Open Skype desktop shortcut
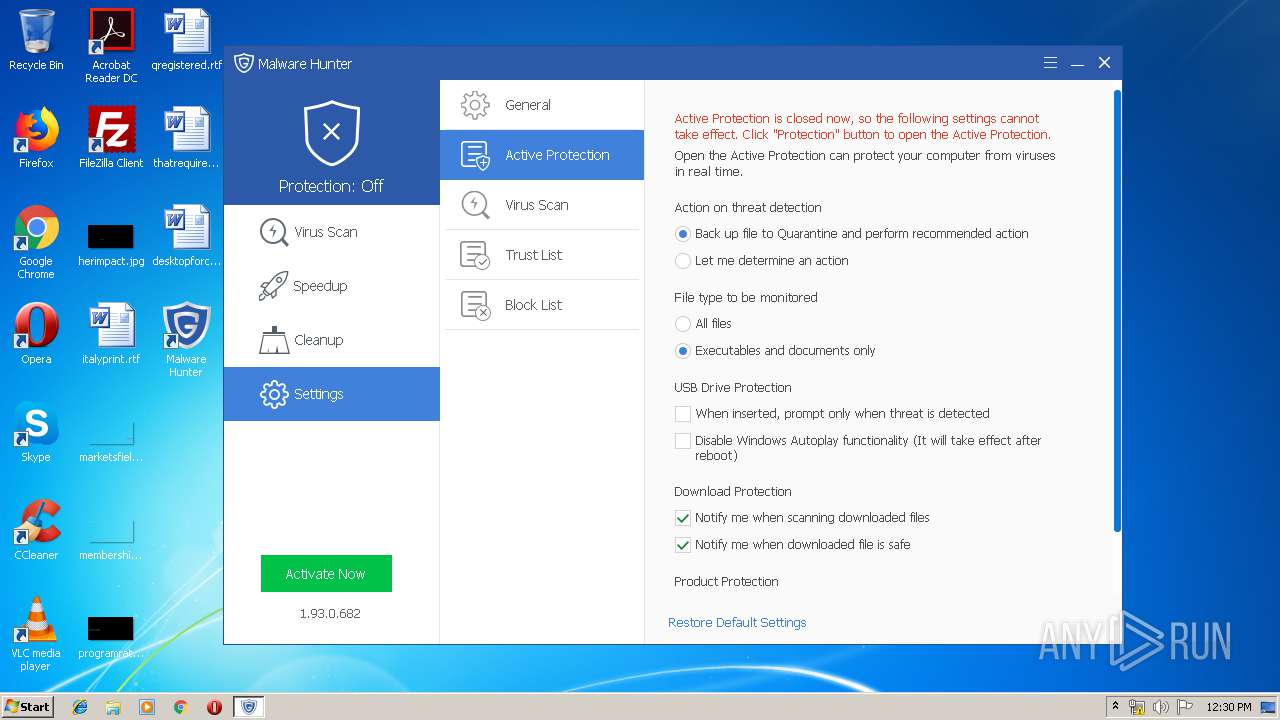The image size is (1280, 720). (x=36, y=432)
